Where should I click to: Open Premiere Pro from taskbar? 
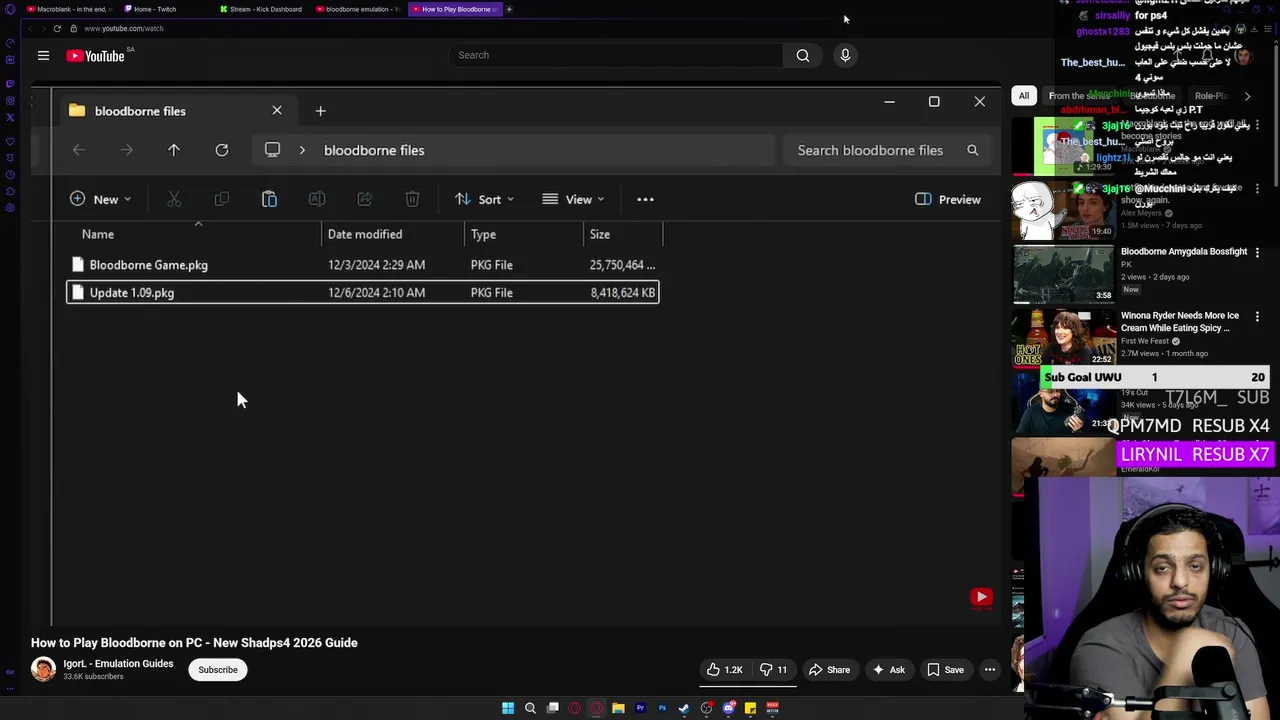click(640, 708)
